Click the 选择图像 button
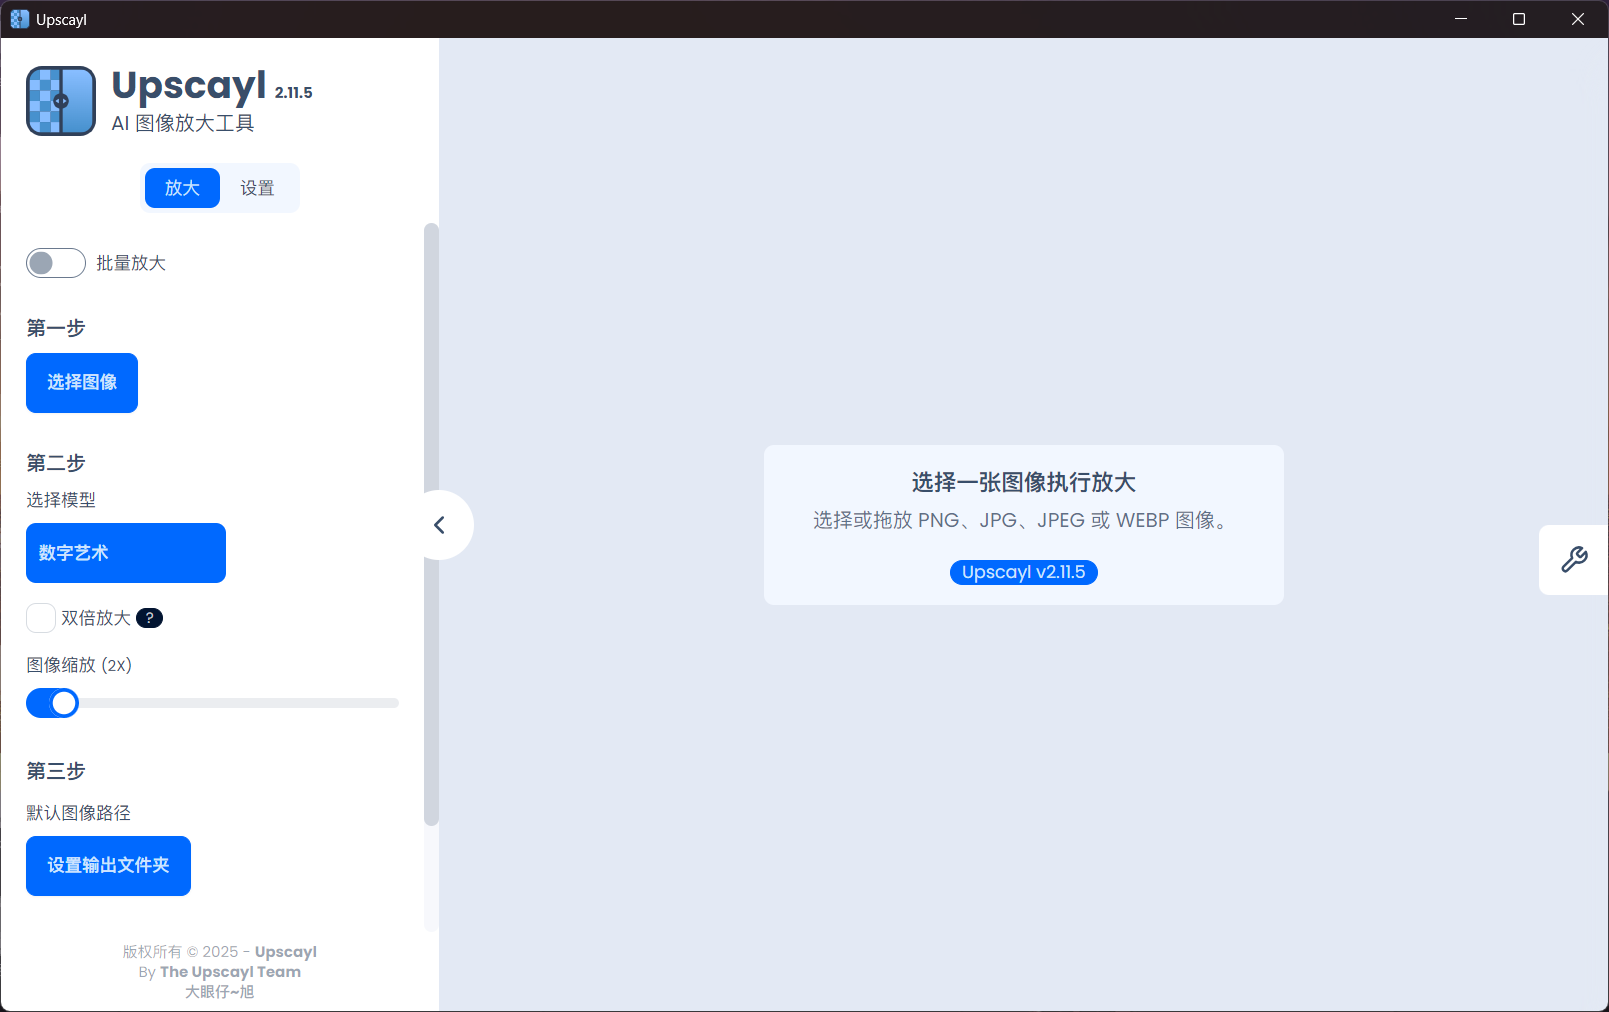 (82, 383)
